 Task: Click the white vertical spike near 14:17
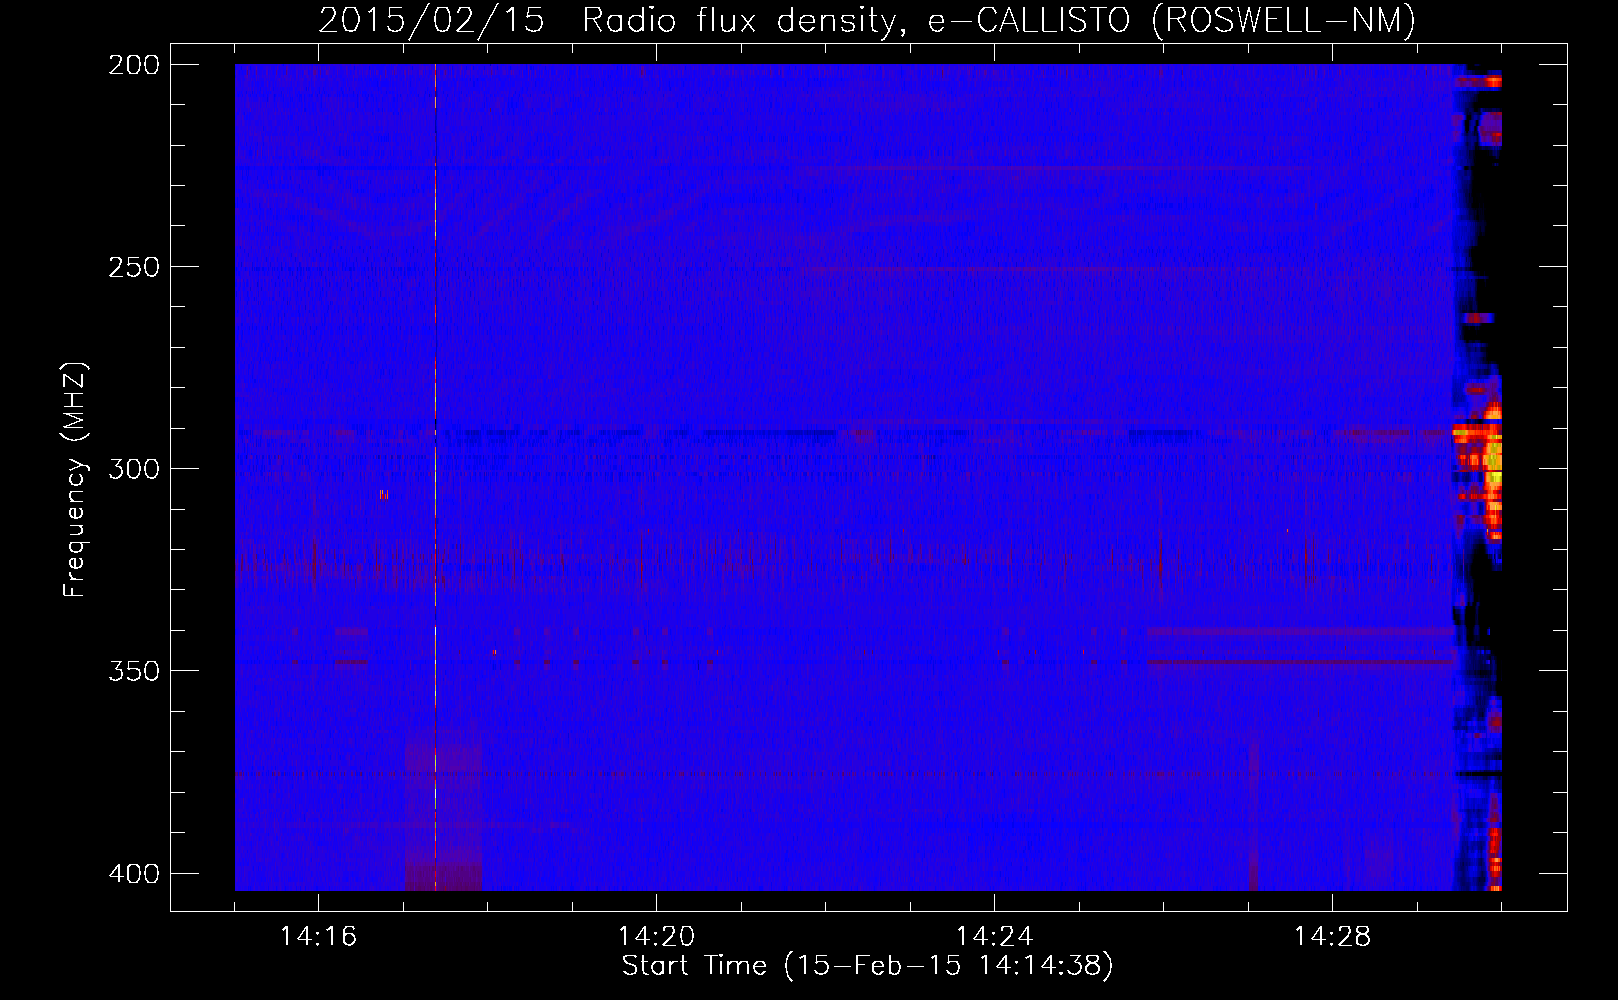pos(435,477)
